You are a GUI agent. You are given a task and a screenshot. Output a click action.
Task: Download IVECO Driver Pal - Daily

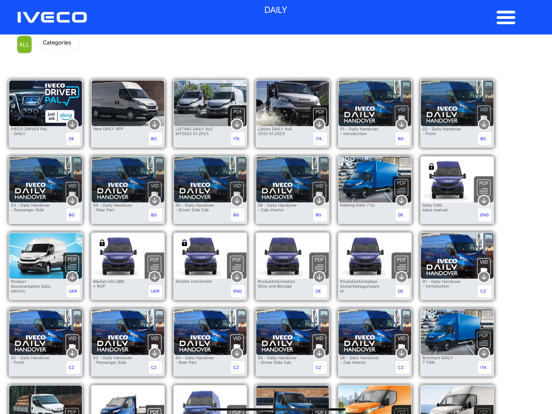73,124
